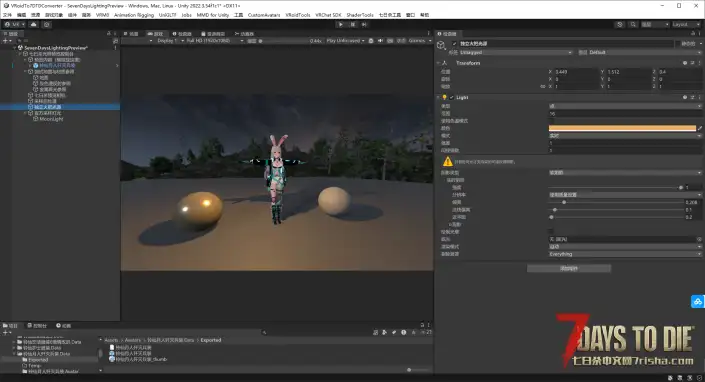This screenshot has height=382, width=705.
Task: Toggle the Light component enabled checkbox
Action: [x=452, y=97]
